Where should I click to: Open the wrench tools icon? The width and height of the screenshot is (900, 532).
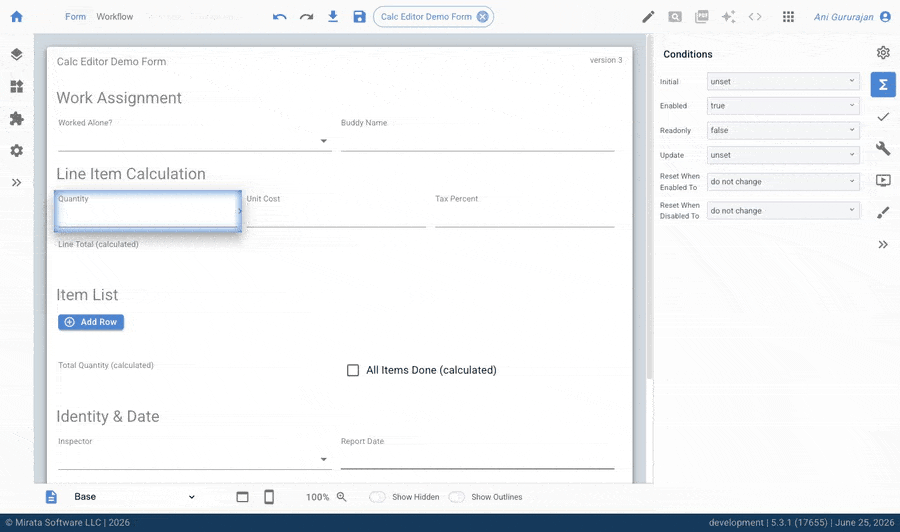click(883, 149)
